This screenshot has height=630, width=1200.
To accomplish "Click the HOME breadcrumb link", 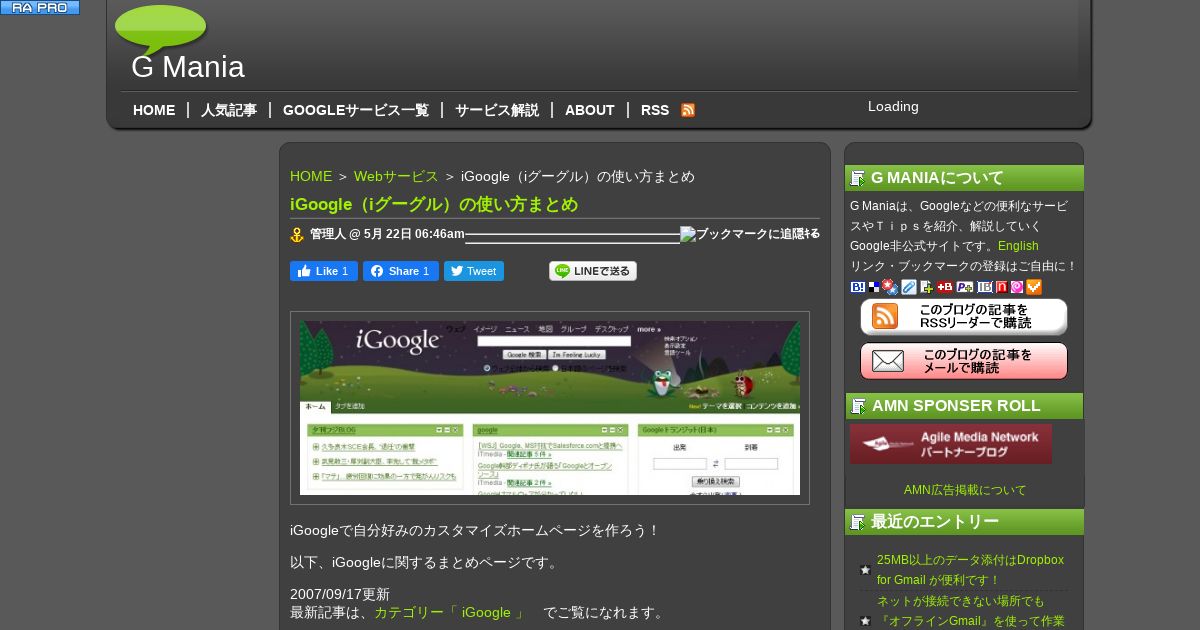I will [x=311, y=176].
